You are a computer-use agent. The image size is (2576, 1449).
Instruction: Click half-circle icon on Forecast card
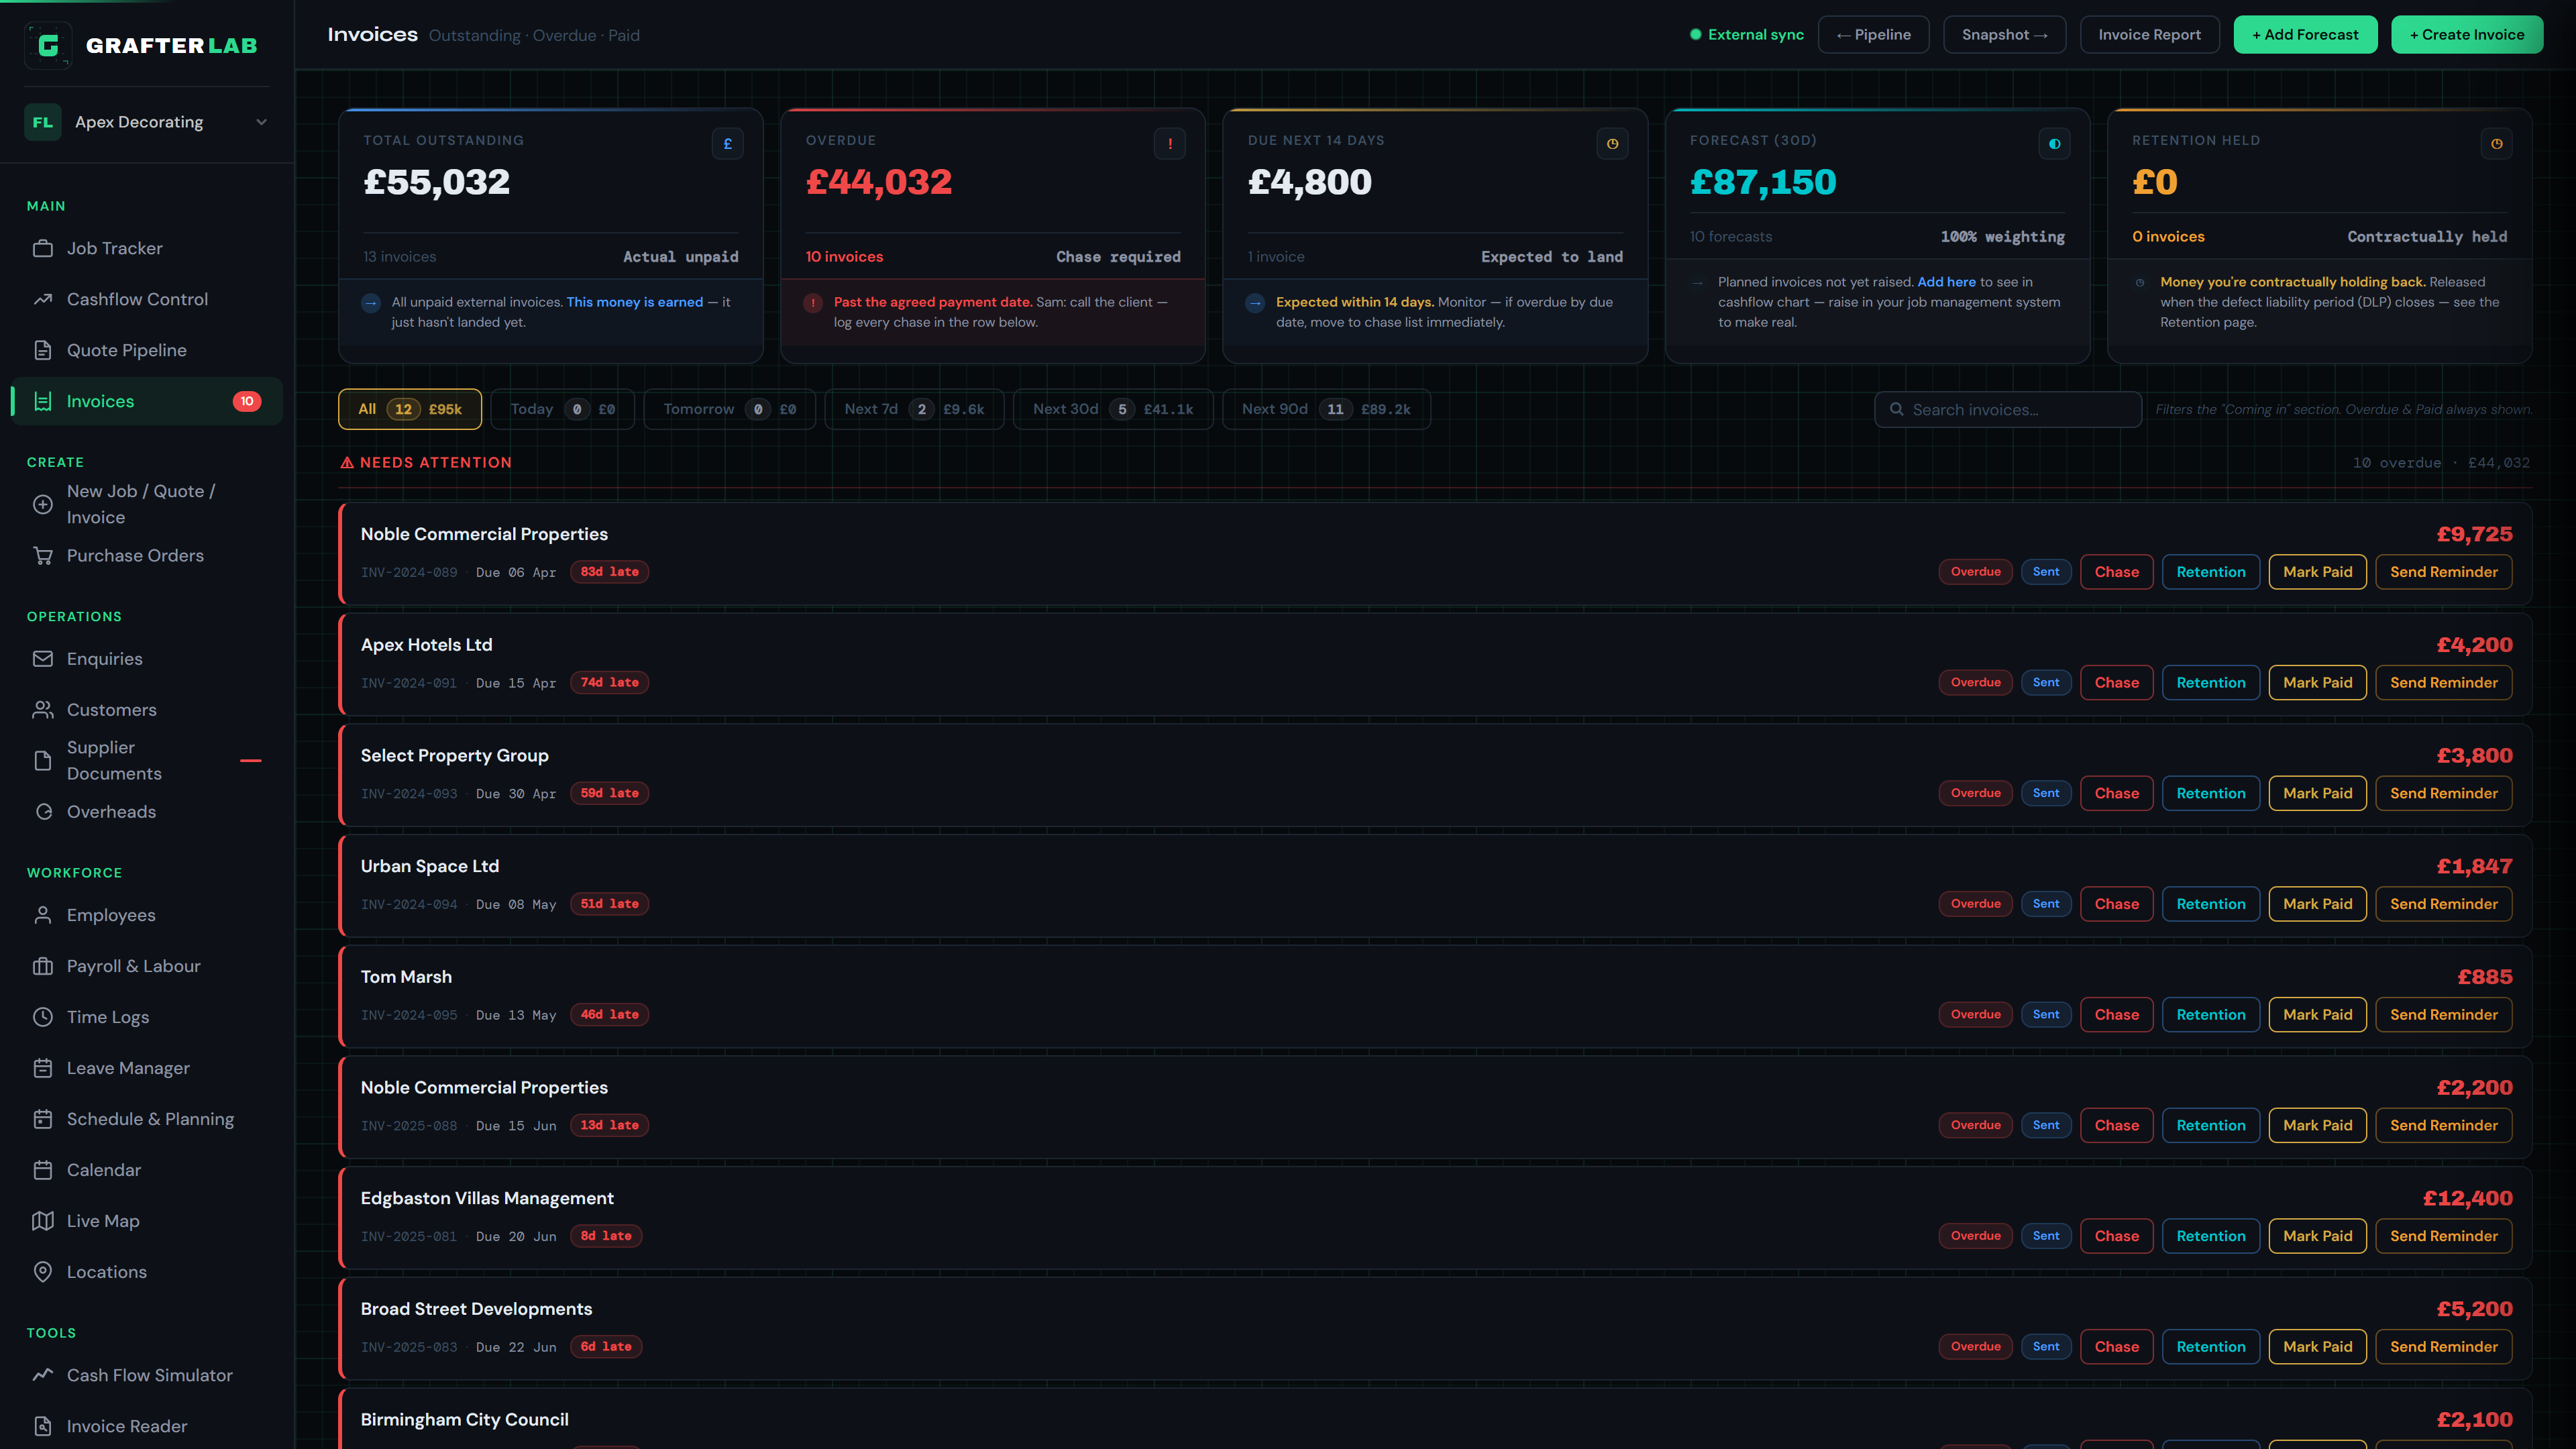(2054, 144)
